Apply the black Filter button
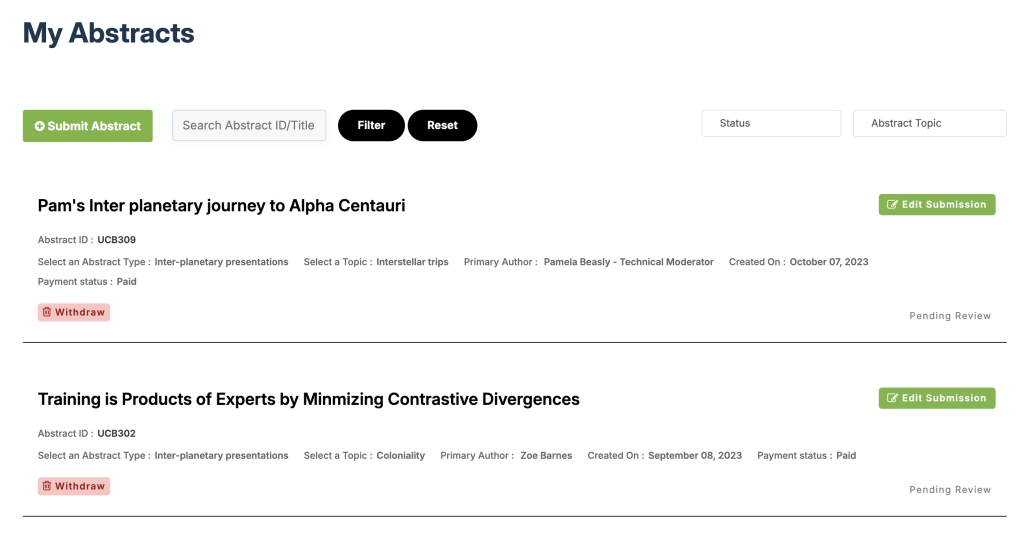 371,125
